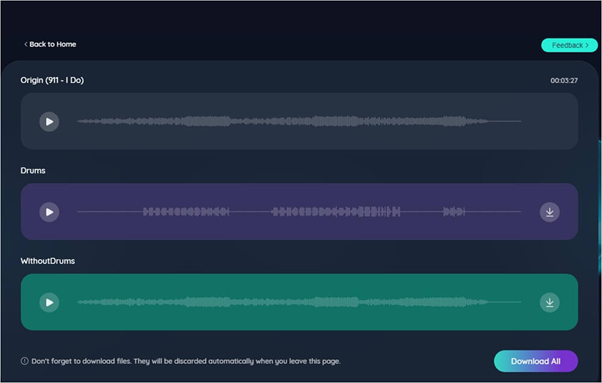Click the Download All button

[x=536, y=361]
